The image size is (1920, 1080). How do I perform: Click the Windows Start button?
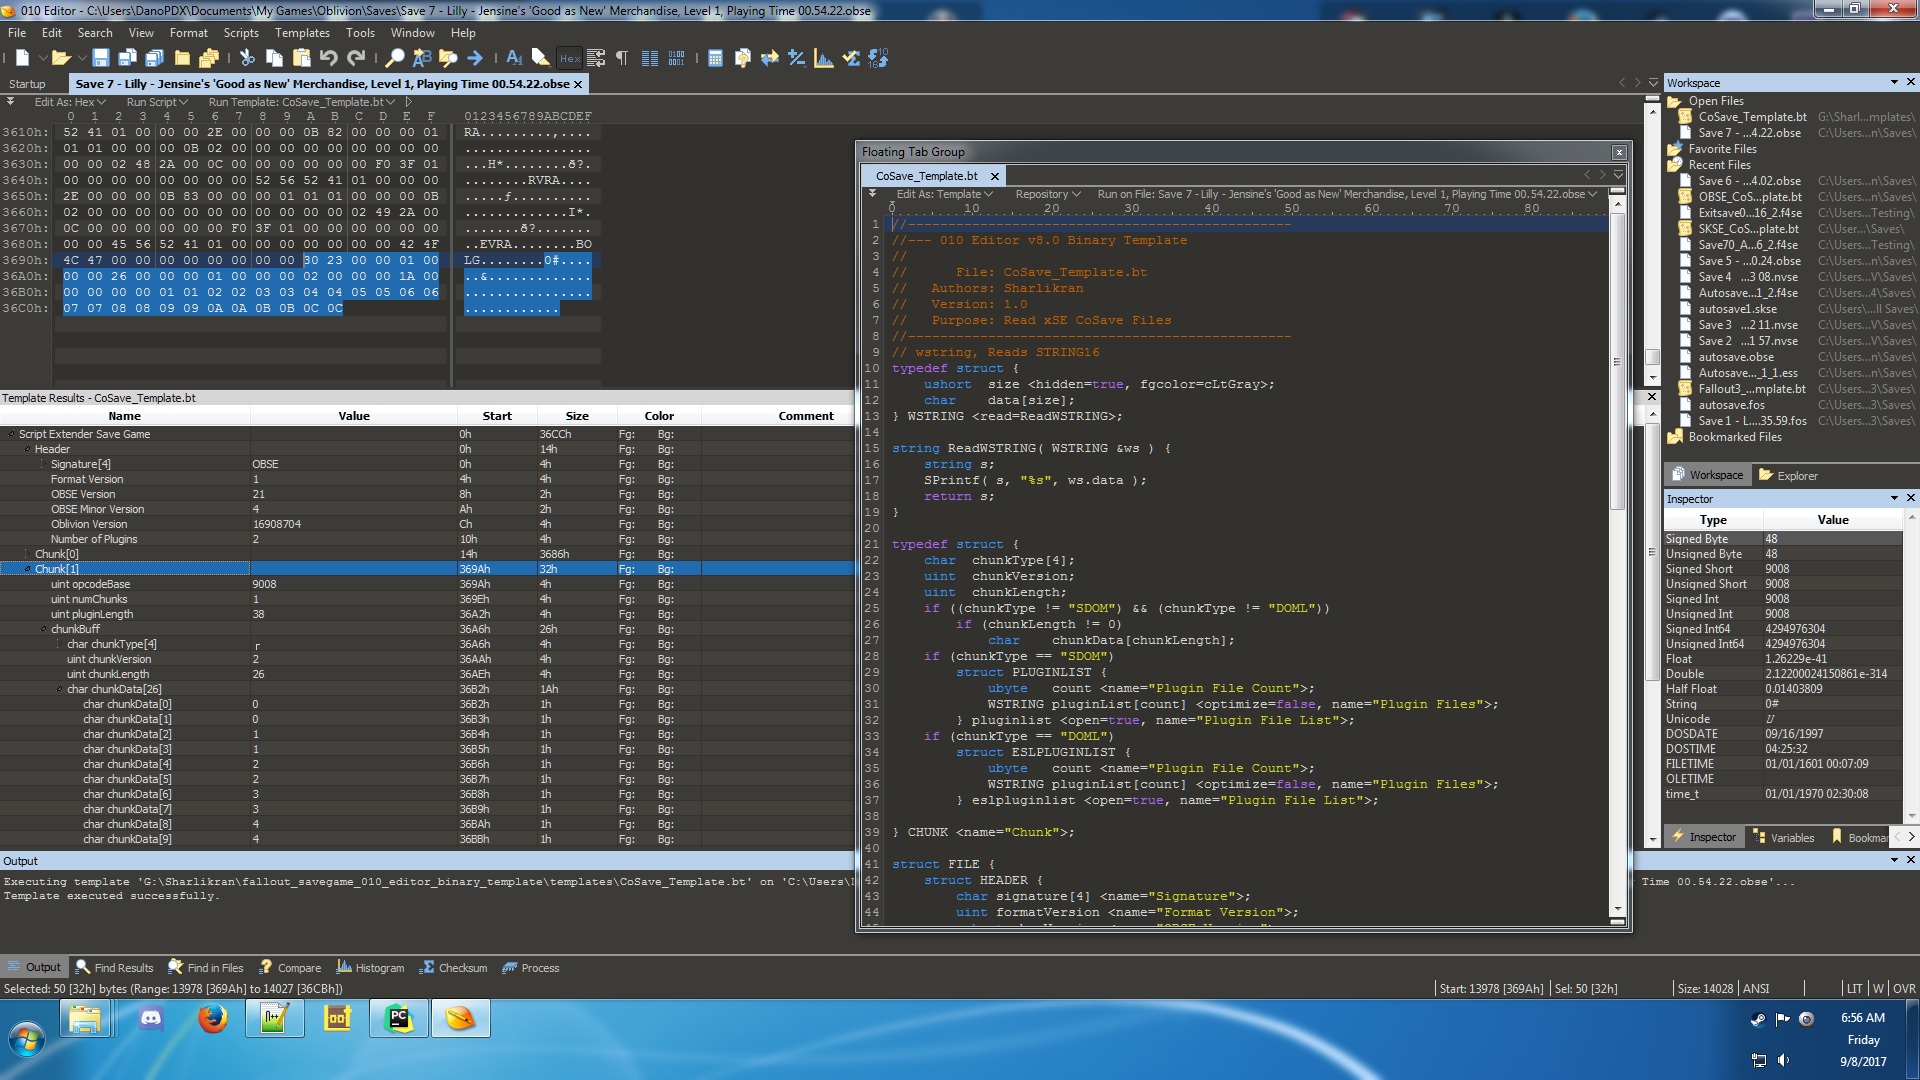coord(27,1039)
